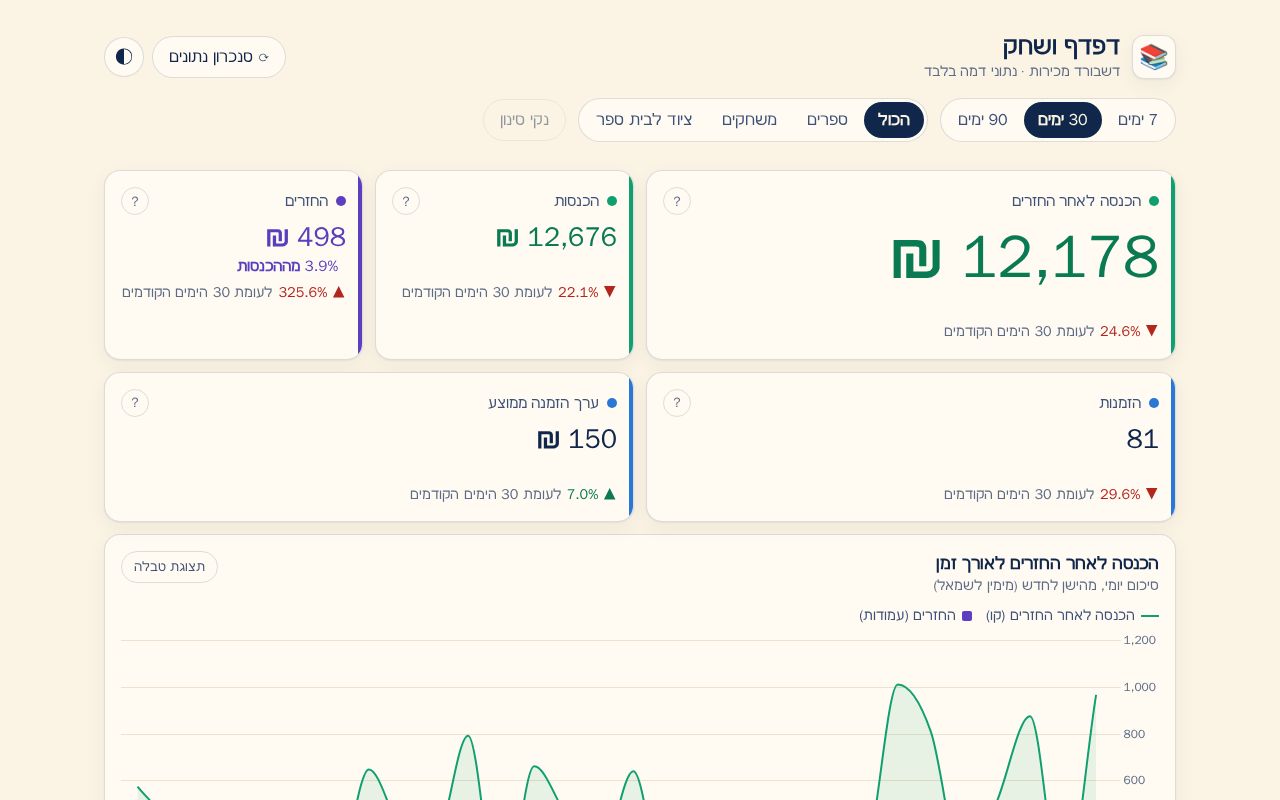Open help icon on הזמנות card
This screenshot has width=1280, height=800.
tap(677, 403)
